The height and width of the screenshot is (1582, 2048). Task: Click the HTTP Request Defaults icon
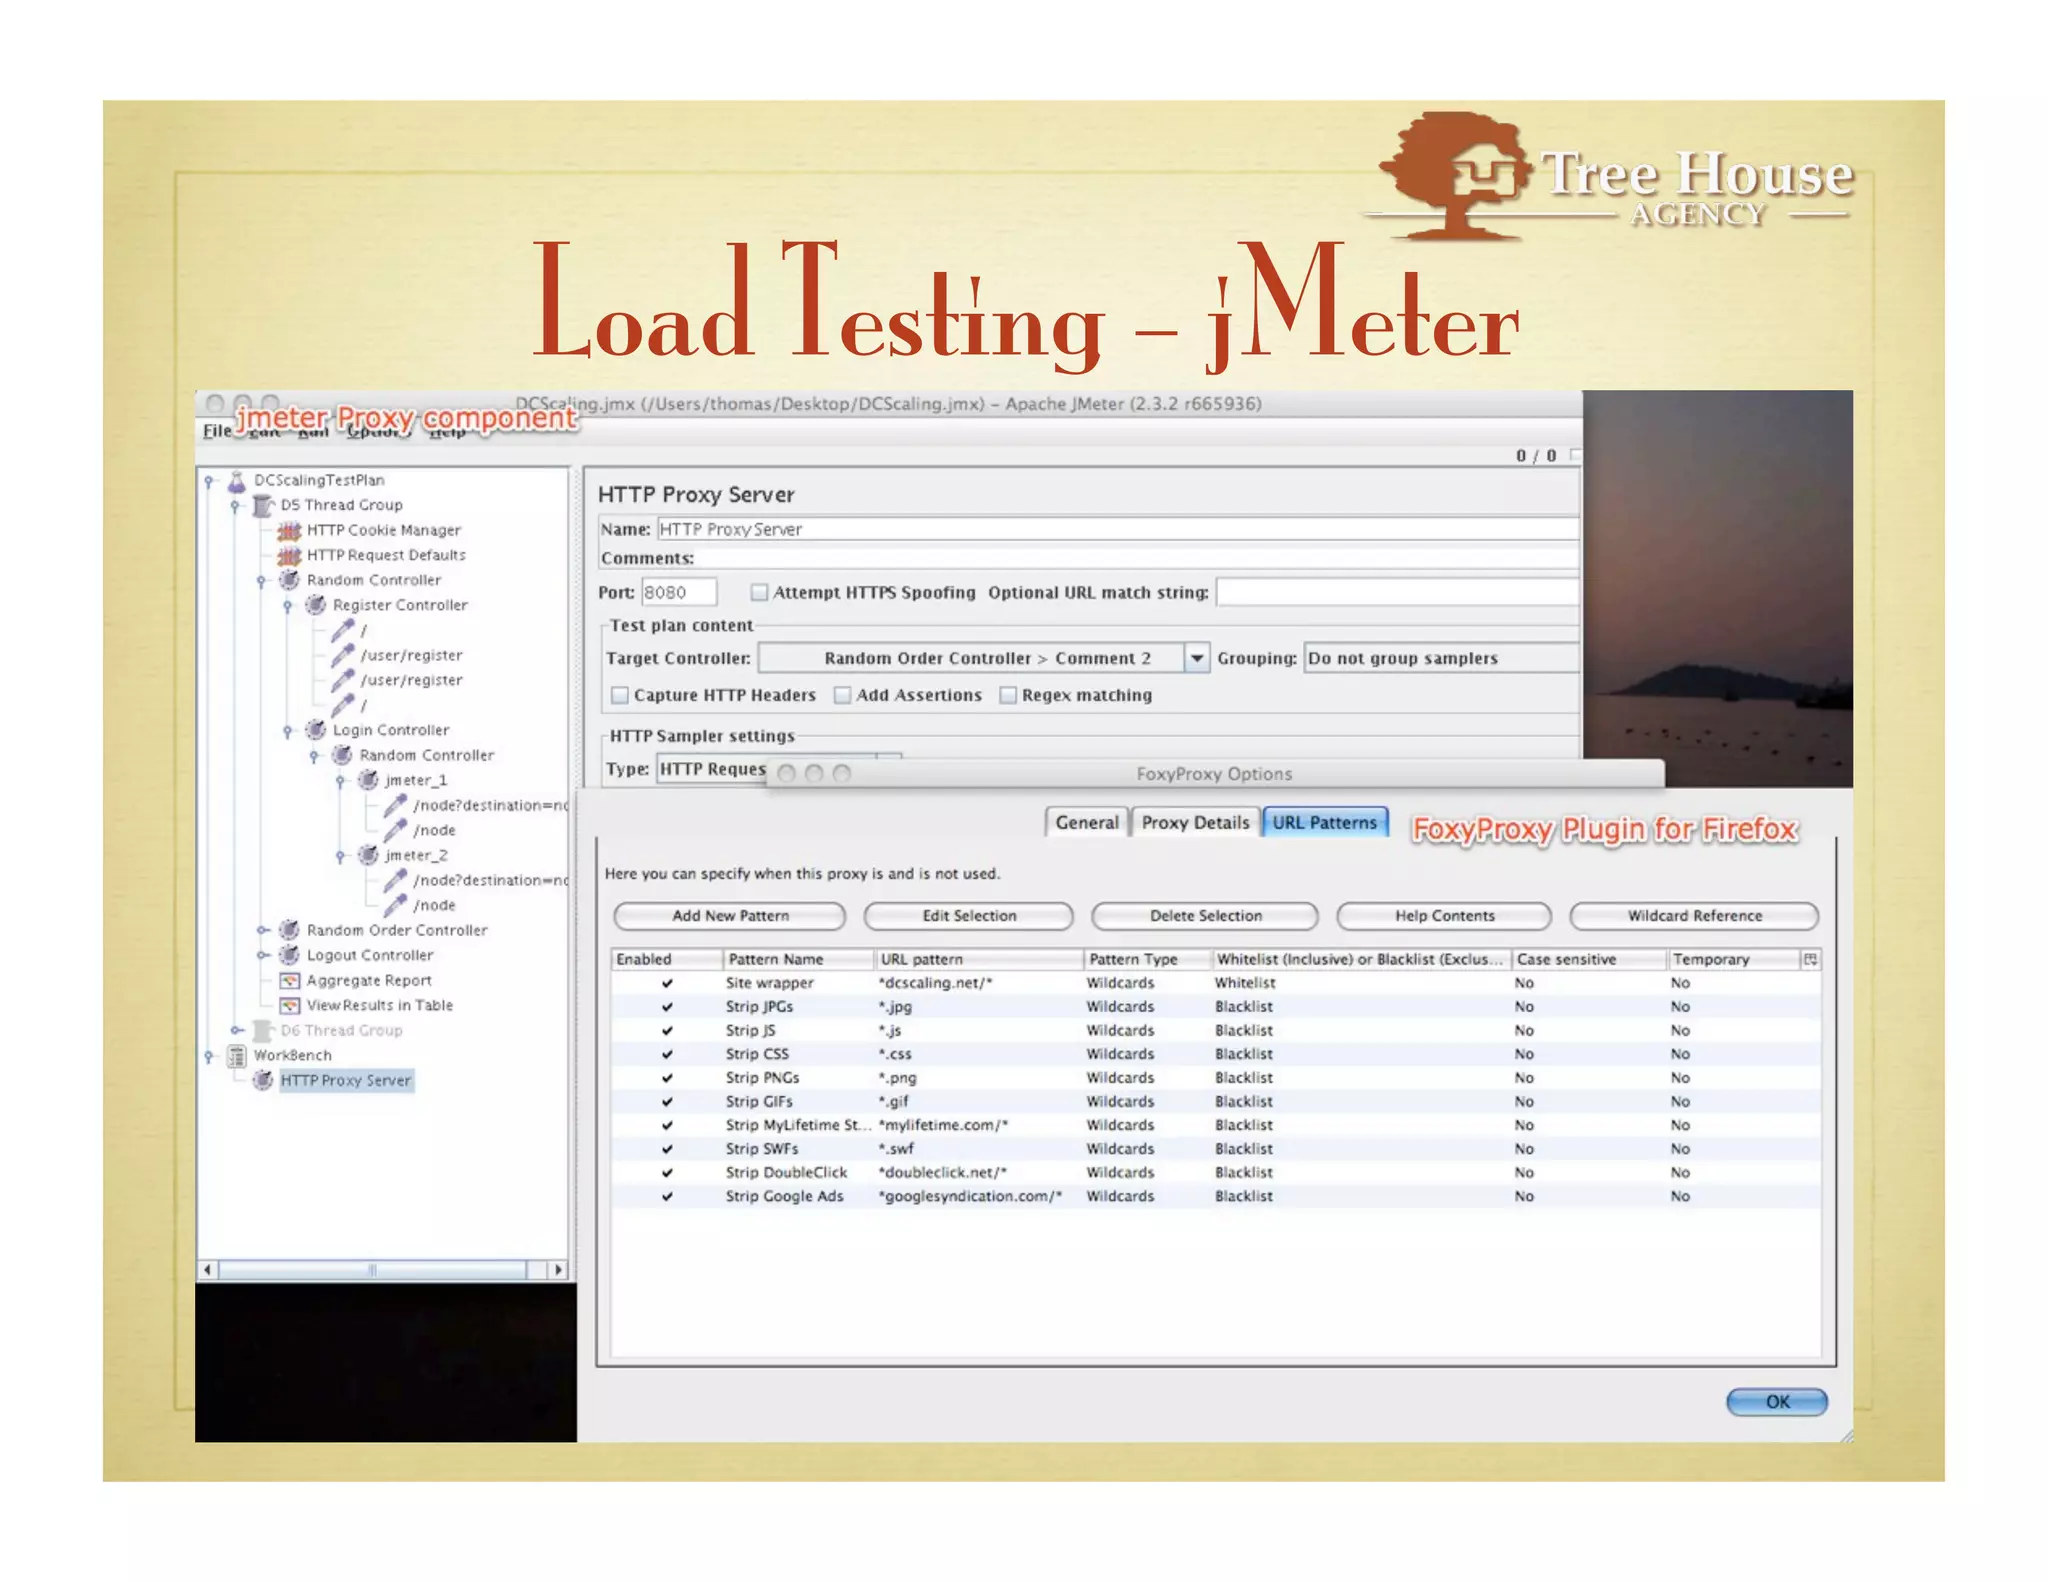289,555
